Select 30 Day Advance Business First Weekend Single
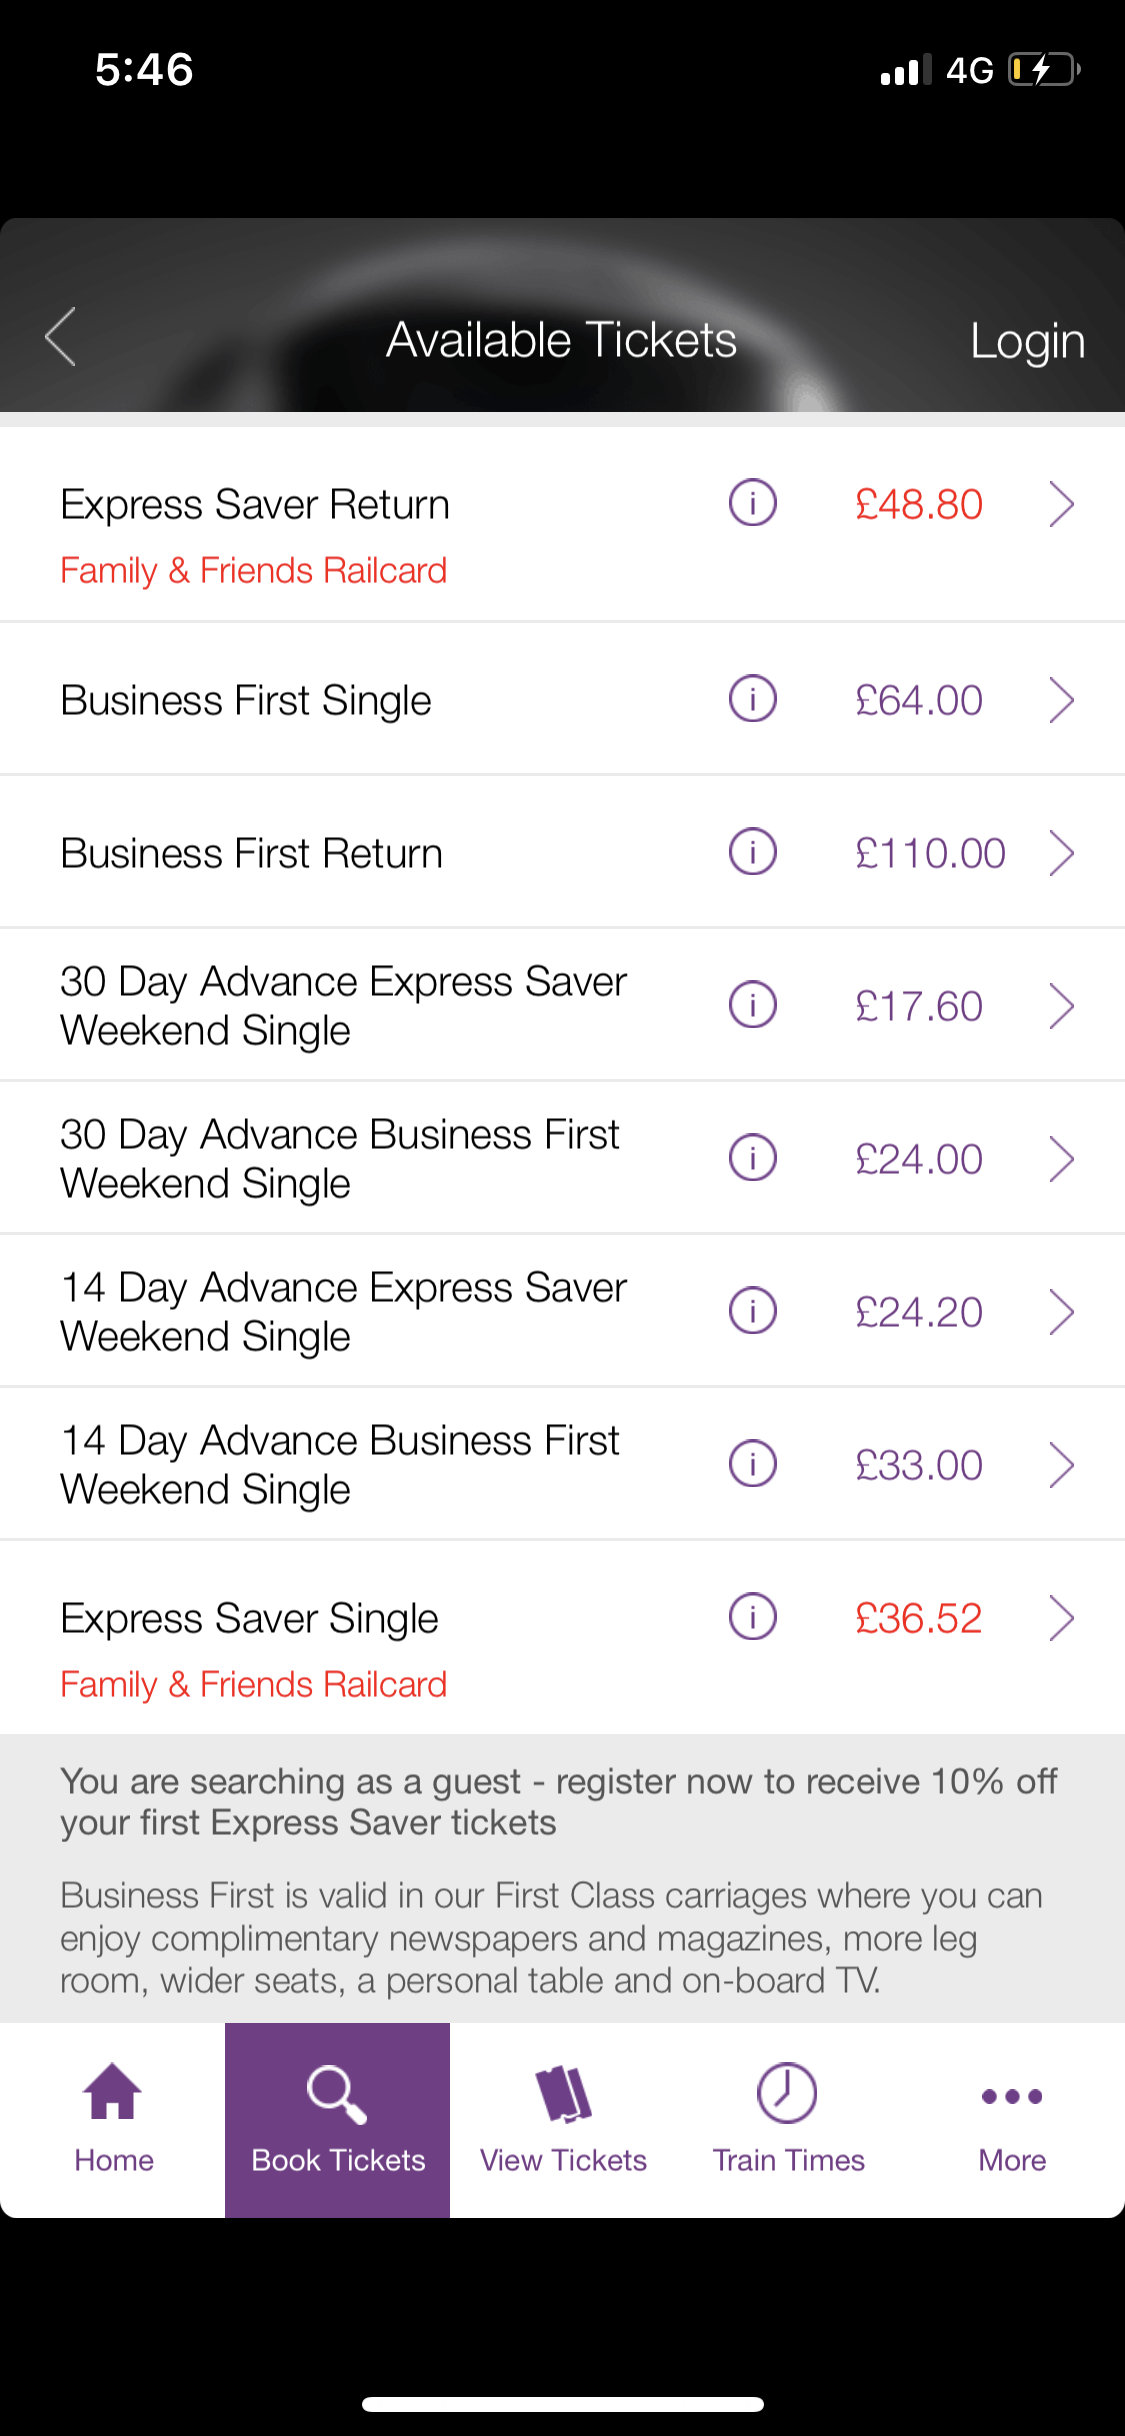 pos(340,1159)
